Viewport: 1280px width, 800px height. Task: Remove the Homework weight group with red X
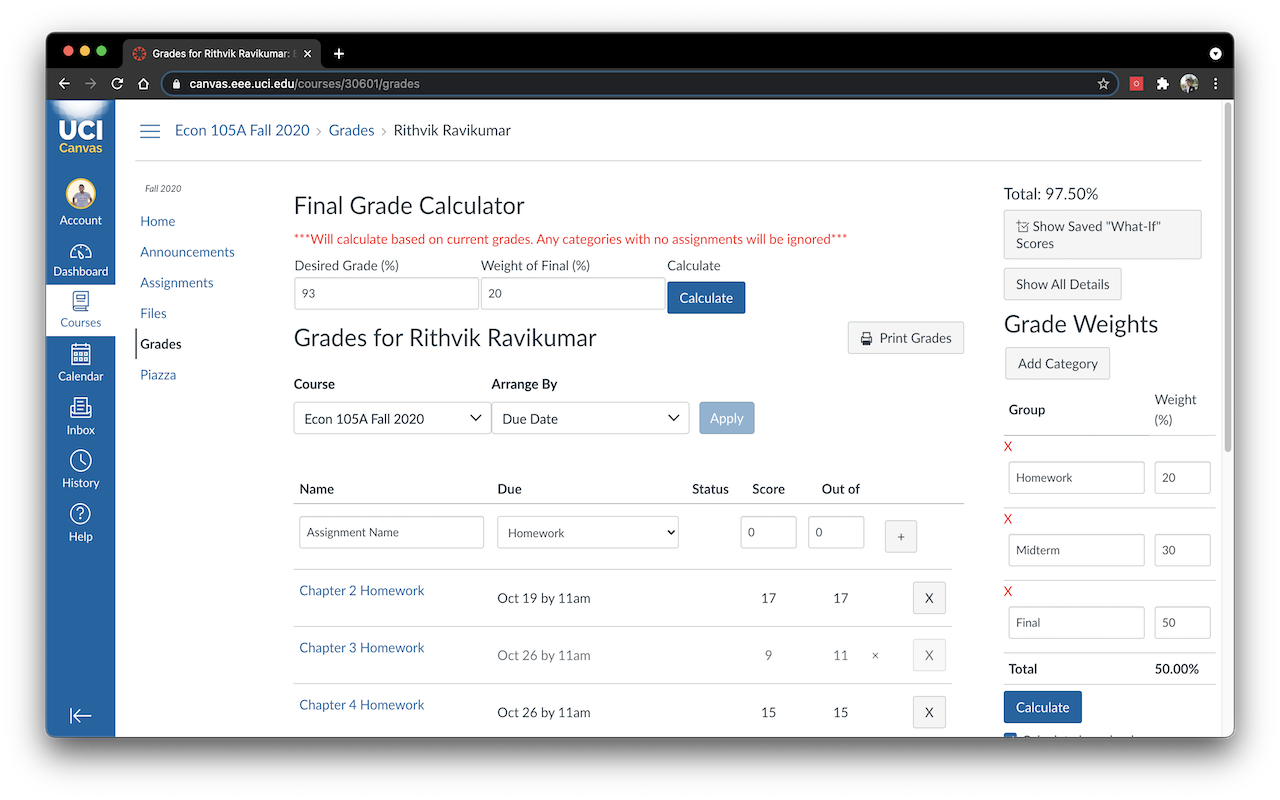click(1008, 446)
